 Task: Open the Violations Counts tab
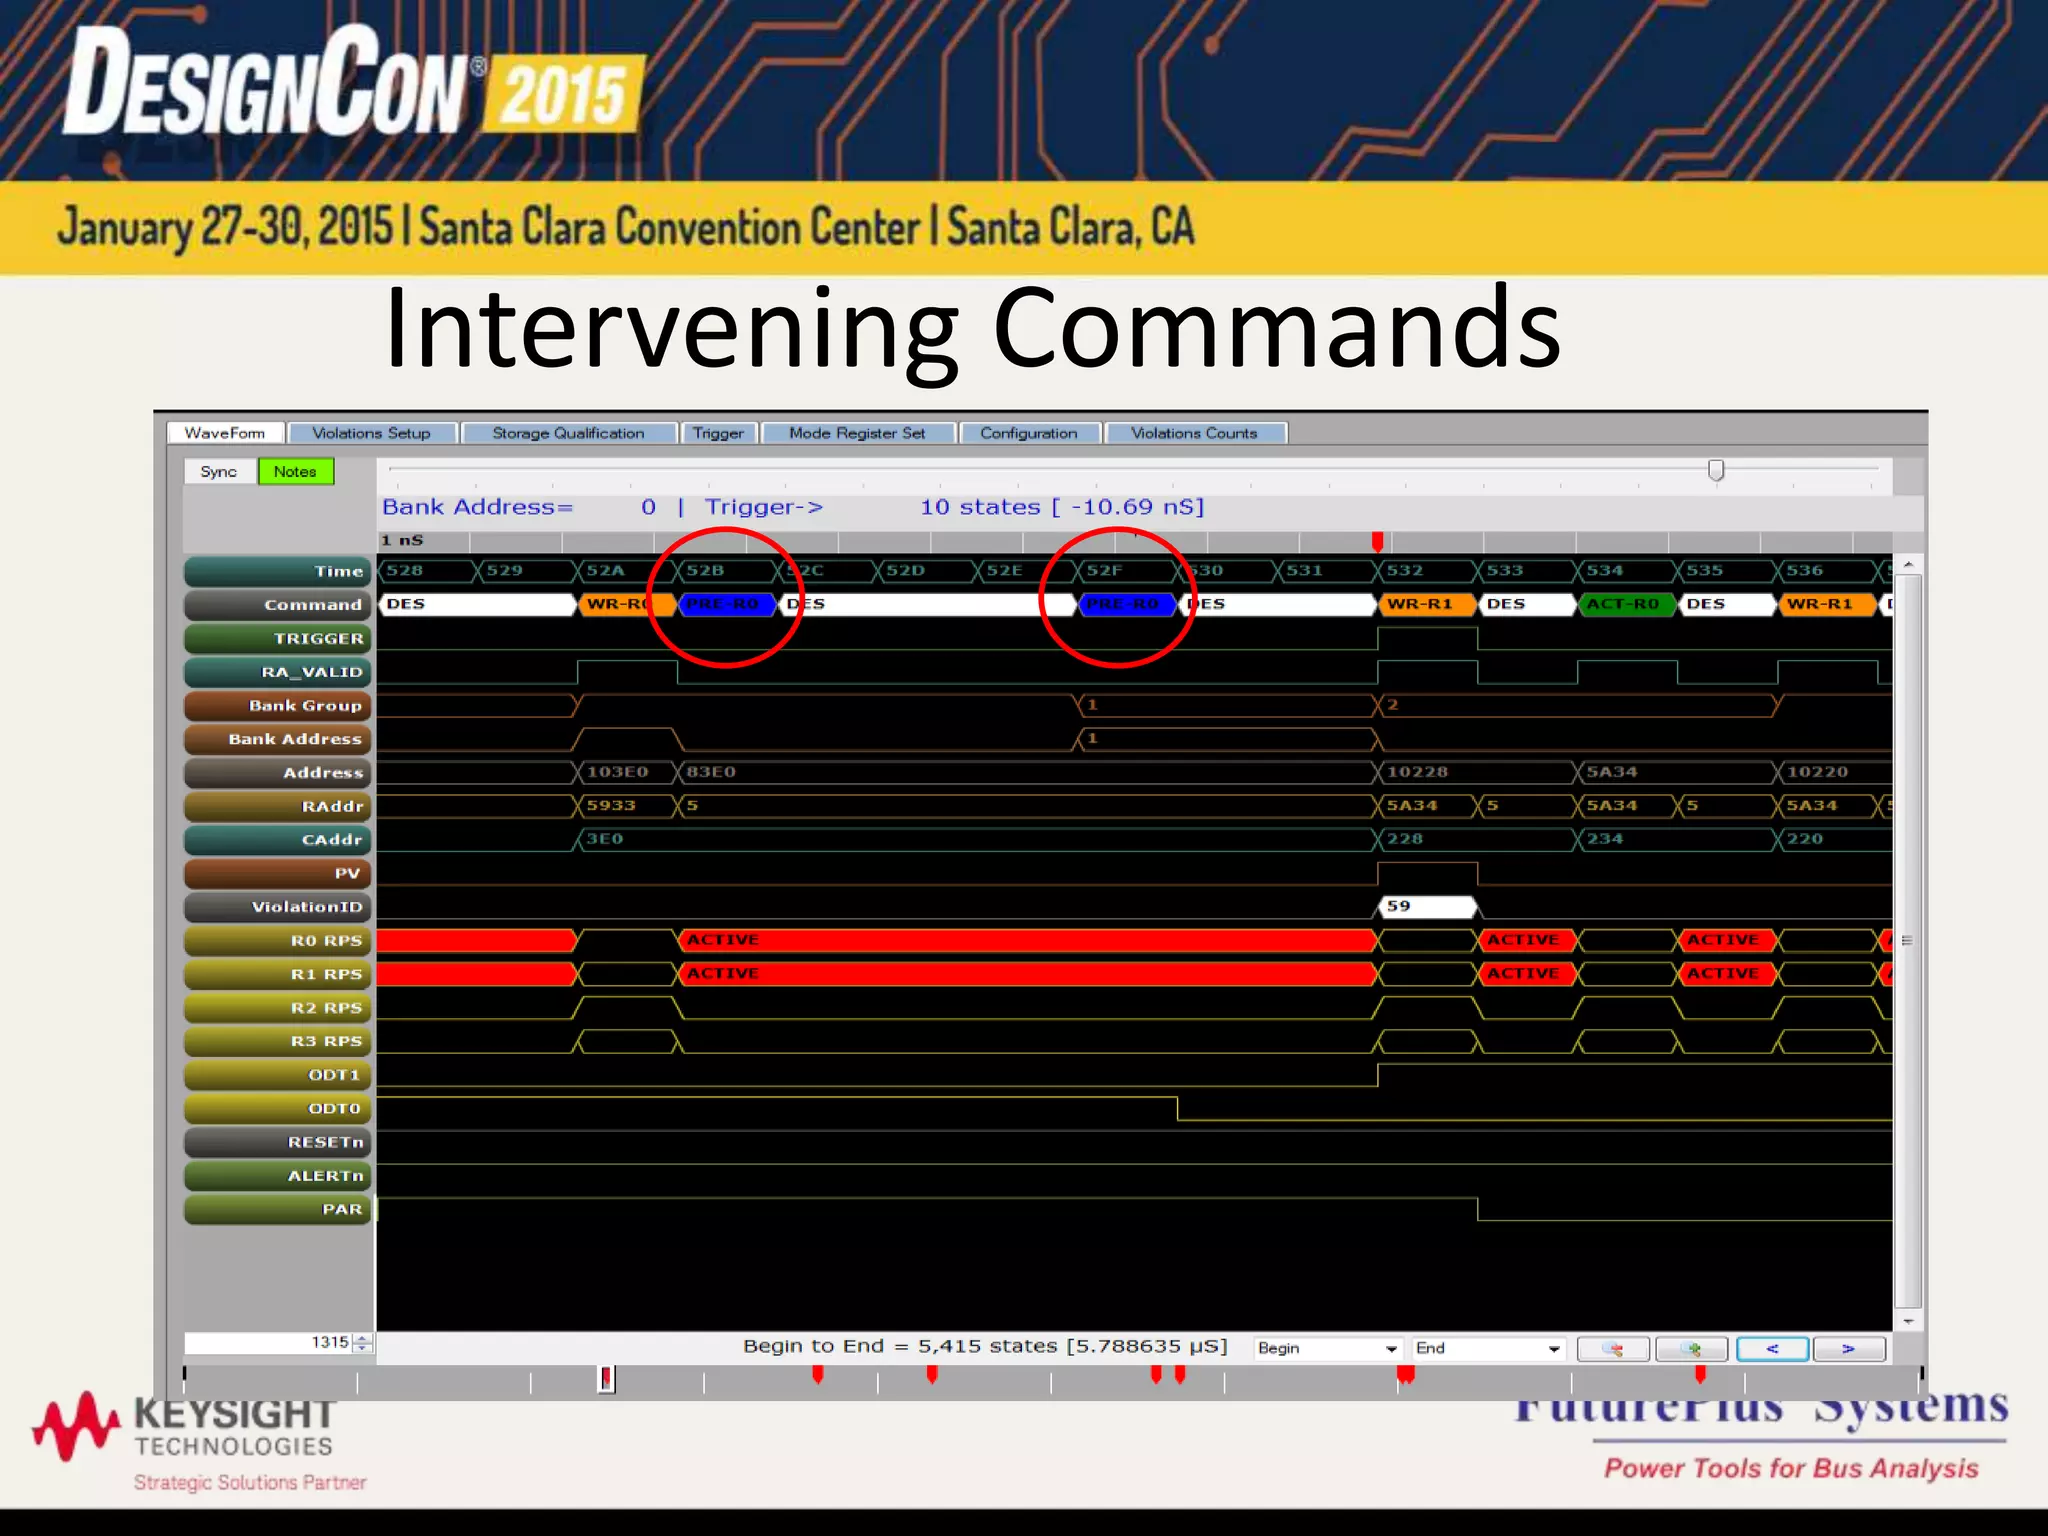pyautogui.click(x=1194, y=433)
